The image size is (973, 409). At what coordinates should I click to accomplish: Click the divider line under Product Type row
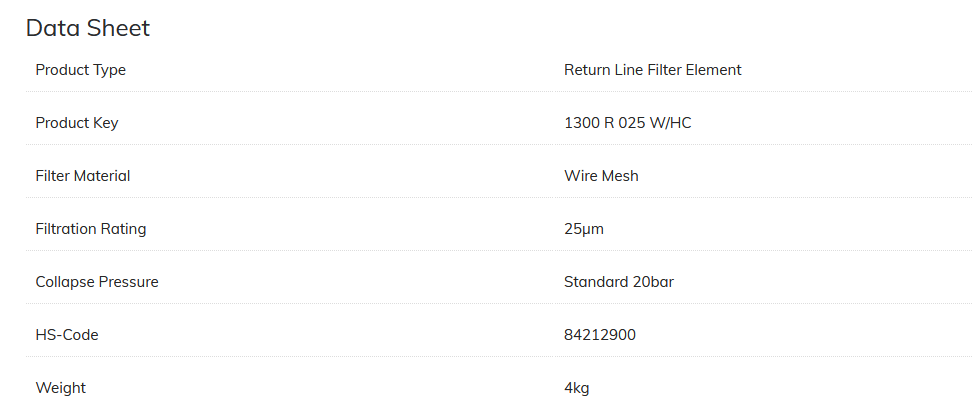tap(498, 92)
